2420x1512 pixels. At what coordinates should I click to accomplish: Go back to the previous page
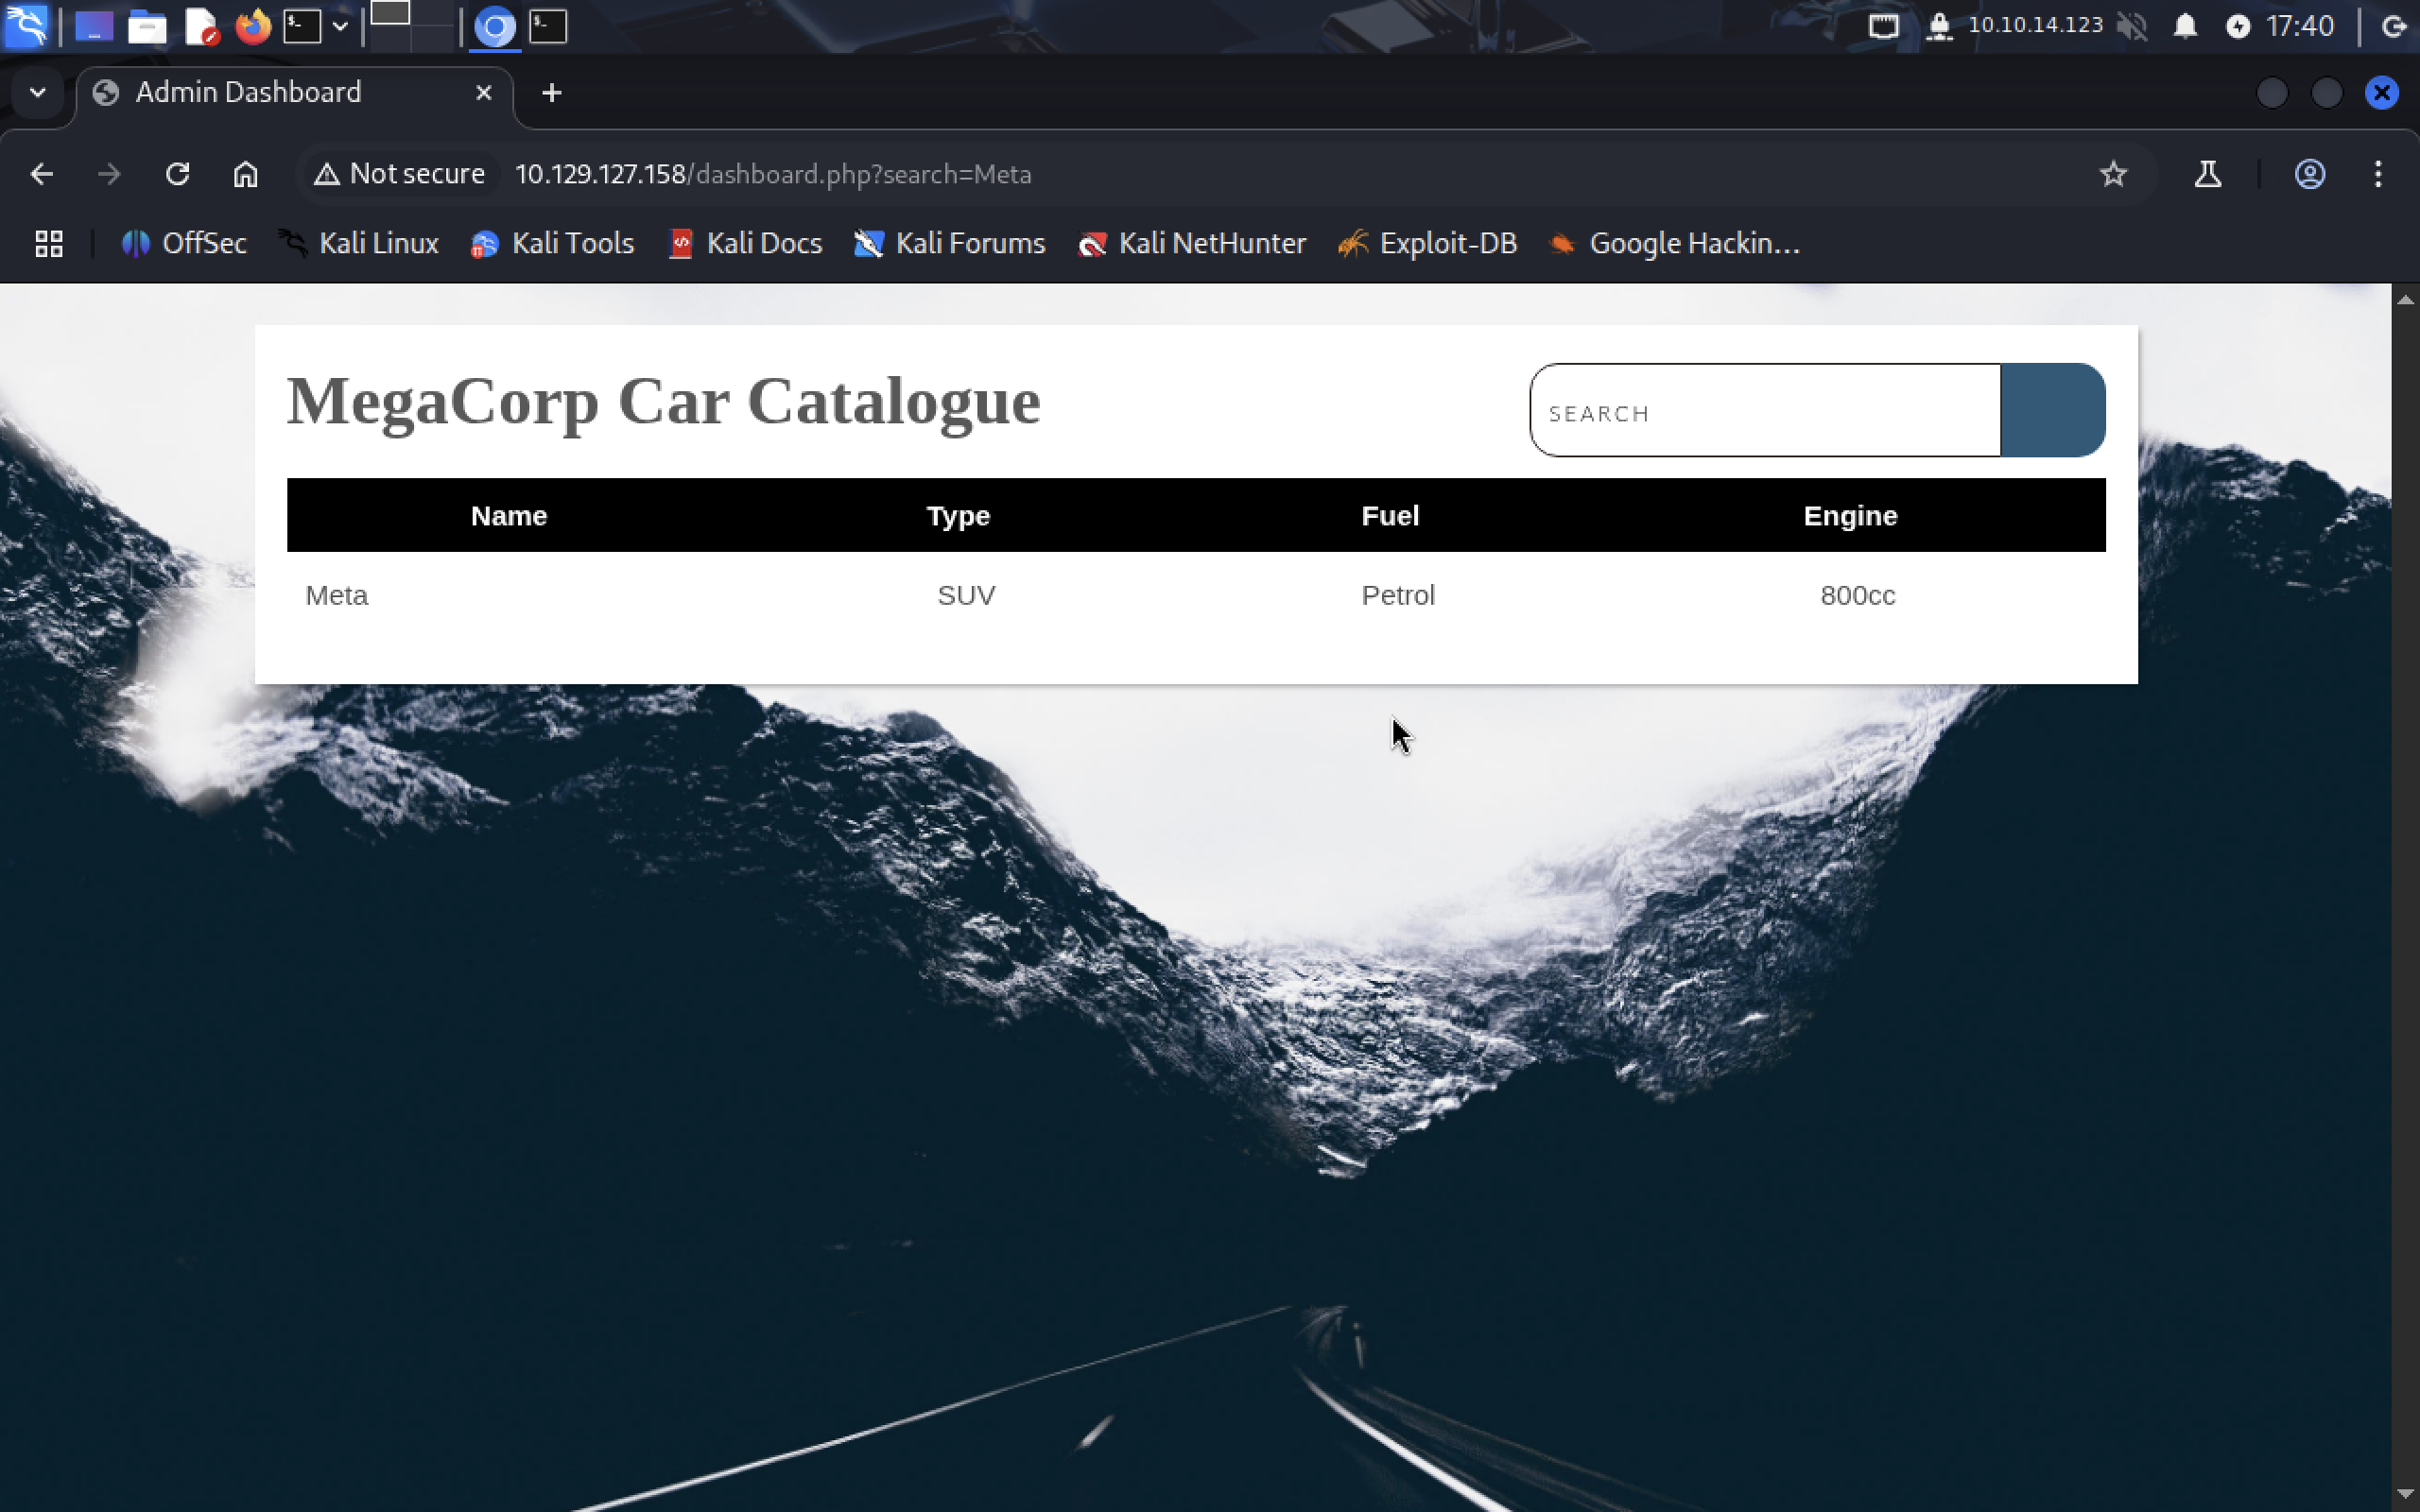coord(41,174)
